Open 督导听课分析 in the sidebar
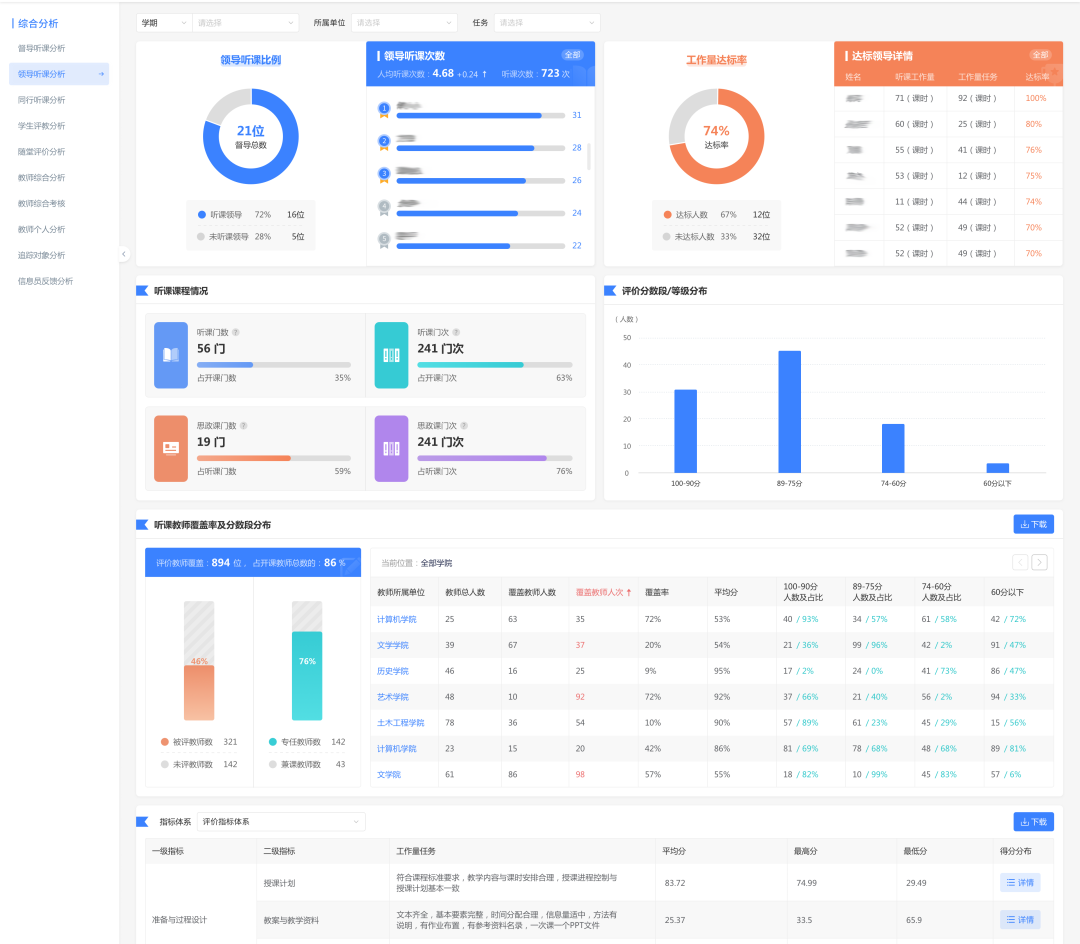 coord(41,48)
